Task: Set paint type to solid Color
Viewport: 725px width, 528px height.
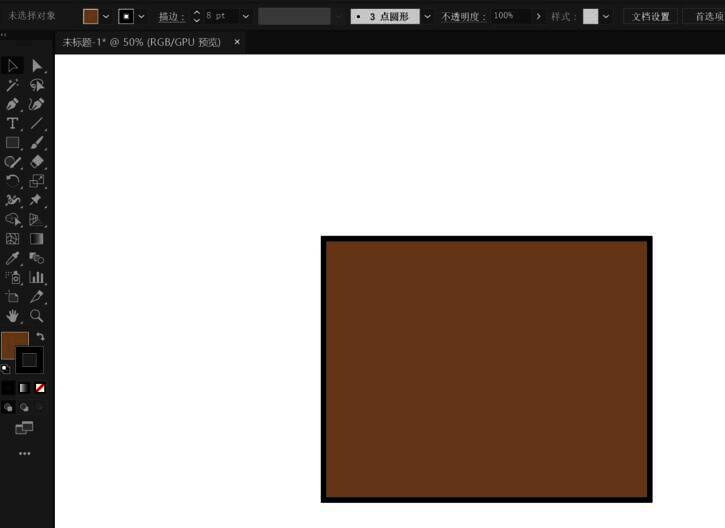Action: pos(8,387)
